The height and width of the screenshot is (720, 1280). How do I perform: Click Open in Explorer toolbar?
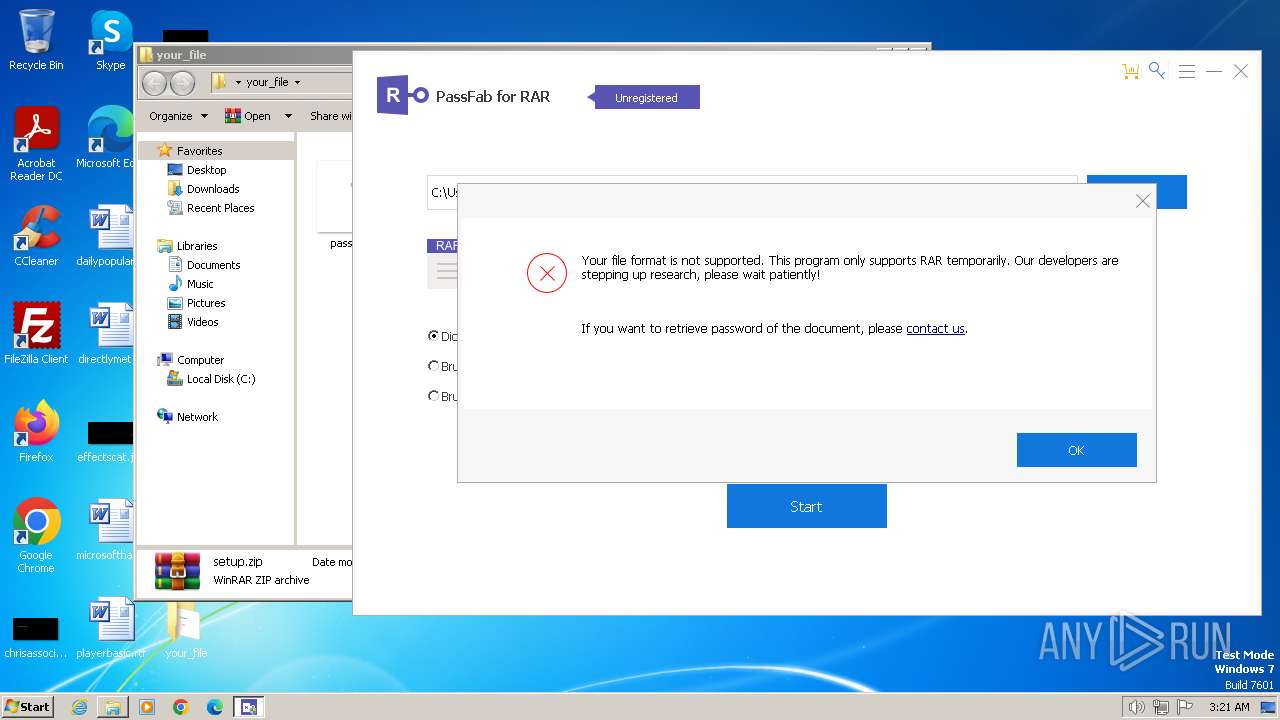pos(249,116)
